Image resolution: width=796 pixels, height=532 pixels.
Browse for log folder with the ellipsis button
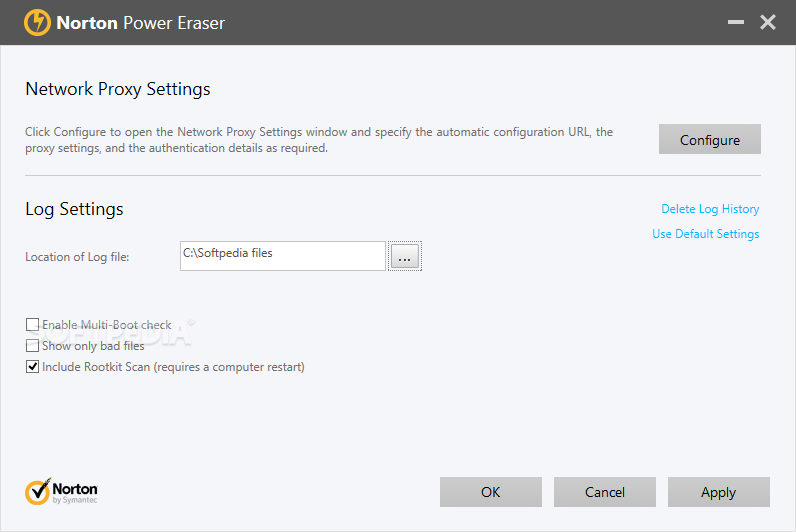click(405, 256)
